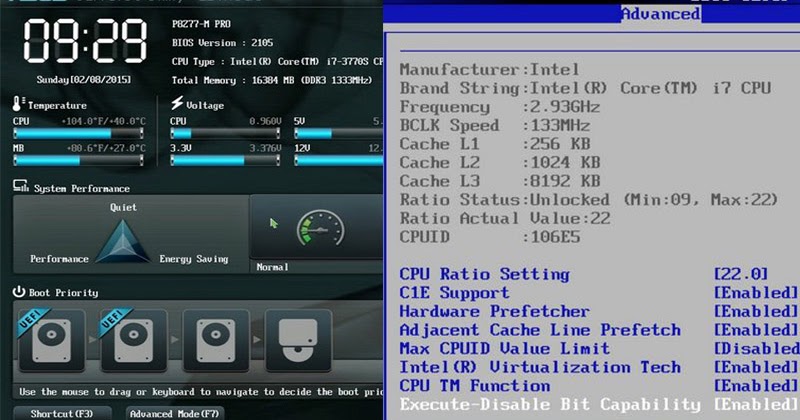Open the Advanced tab
Viewport: 800px width, 420px height.
click(661, 14)
